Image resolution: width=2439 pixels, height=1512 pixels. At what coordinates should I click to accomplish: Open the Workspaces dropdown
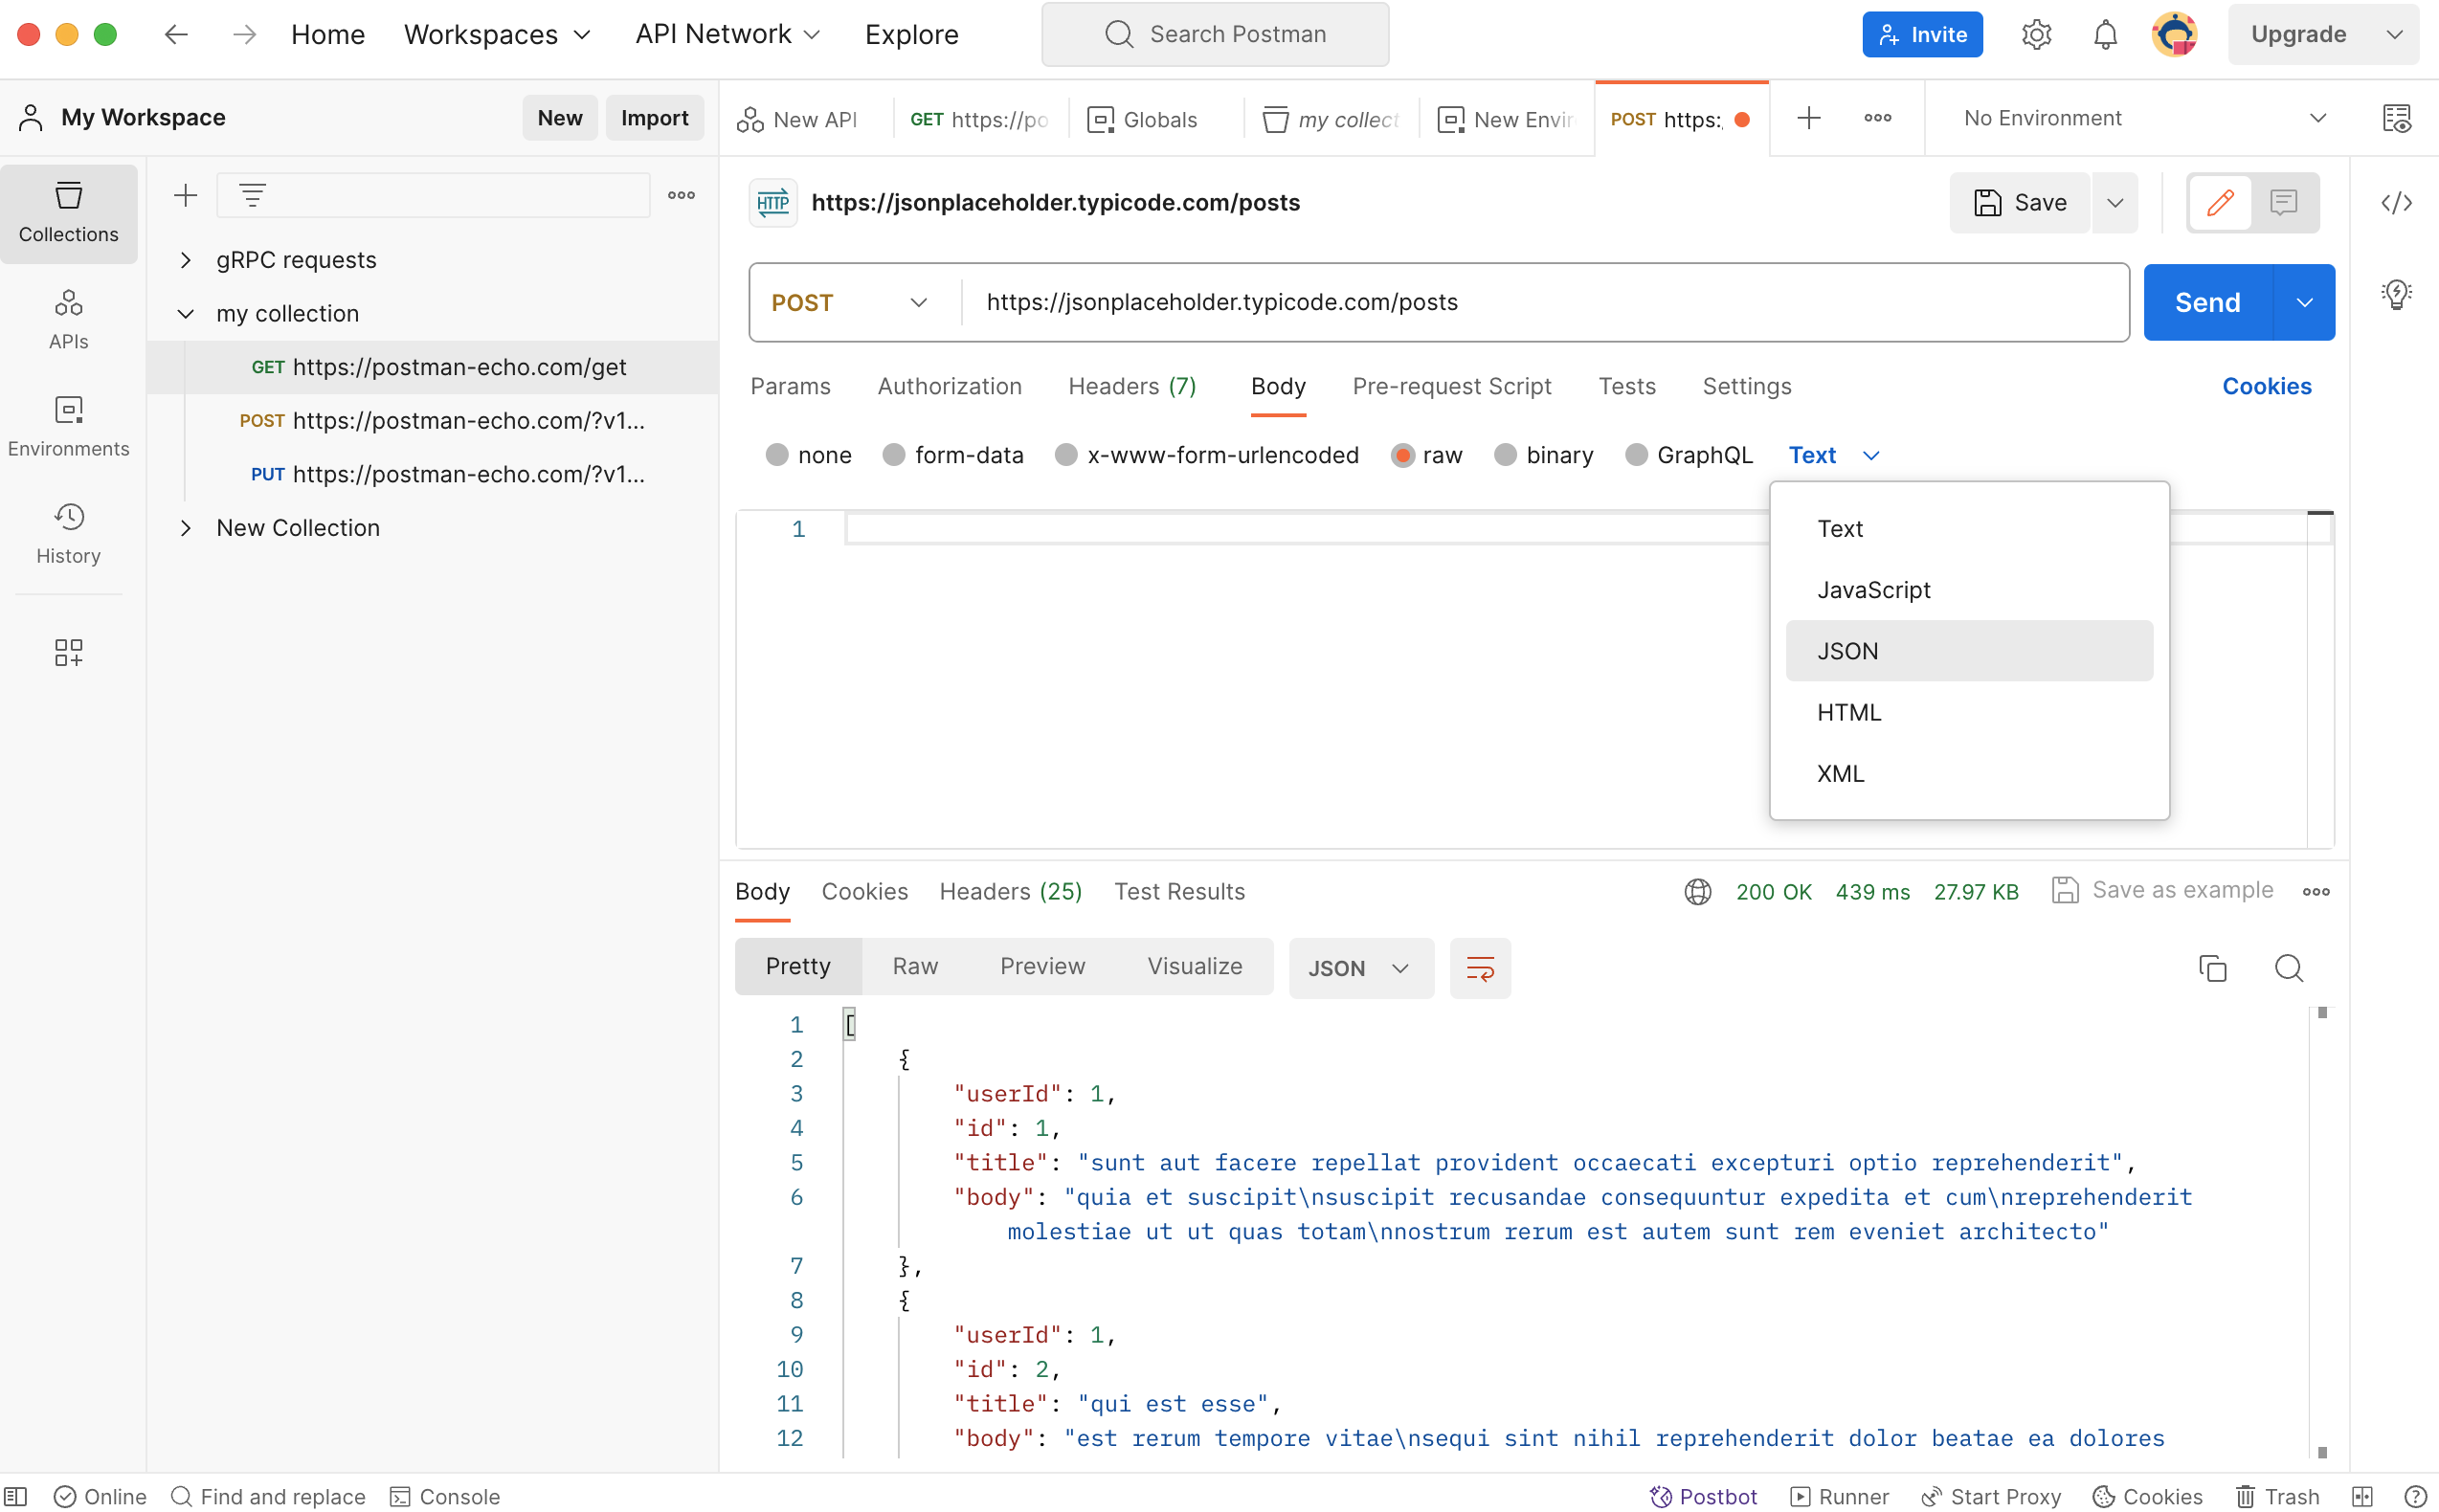[497, 34]
